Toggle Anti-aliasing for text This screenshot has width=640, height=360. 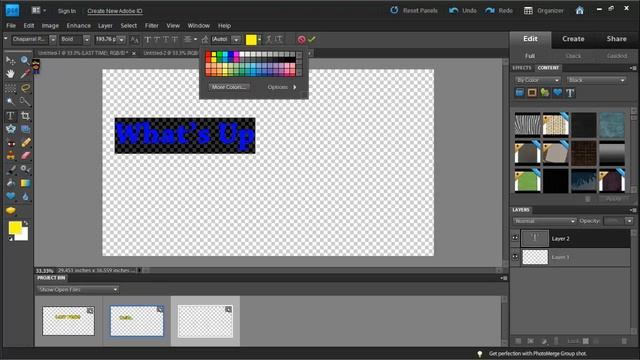click(x=134, y=40)
